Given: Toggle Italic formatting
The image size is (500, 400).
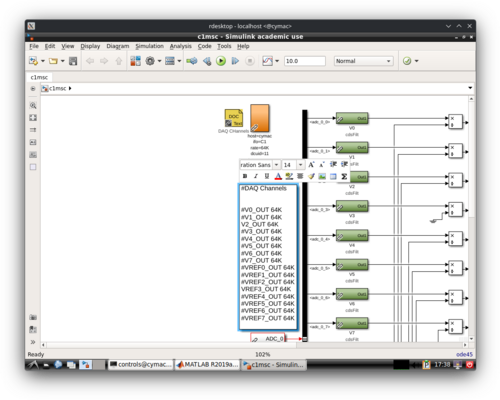Looking at the screenshot, I should [256, 176].
